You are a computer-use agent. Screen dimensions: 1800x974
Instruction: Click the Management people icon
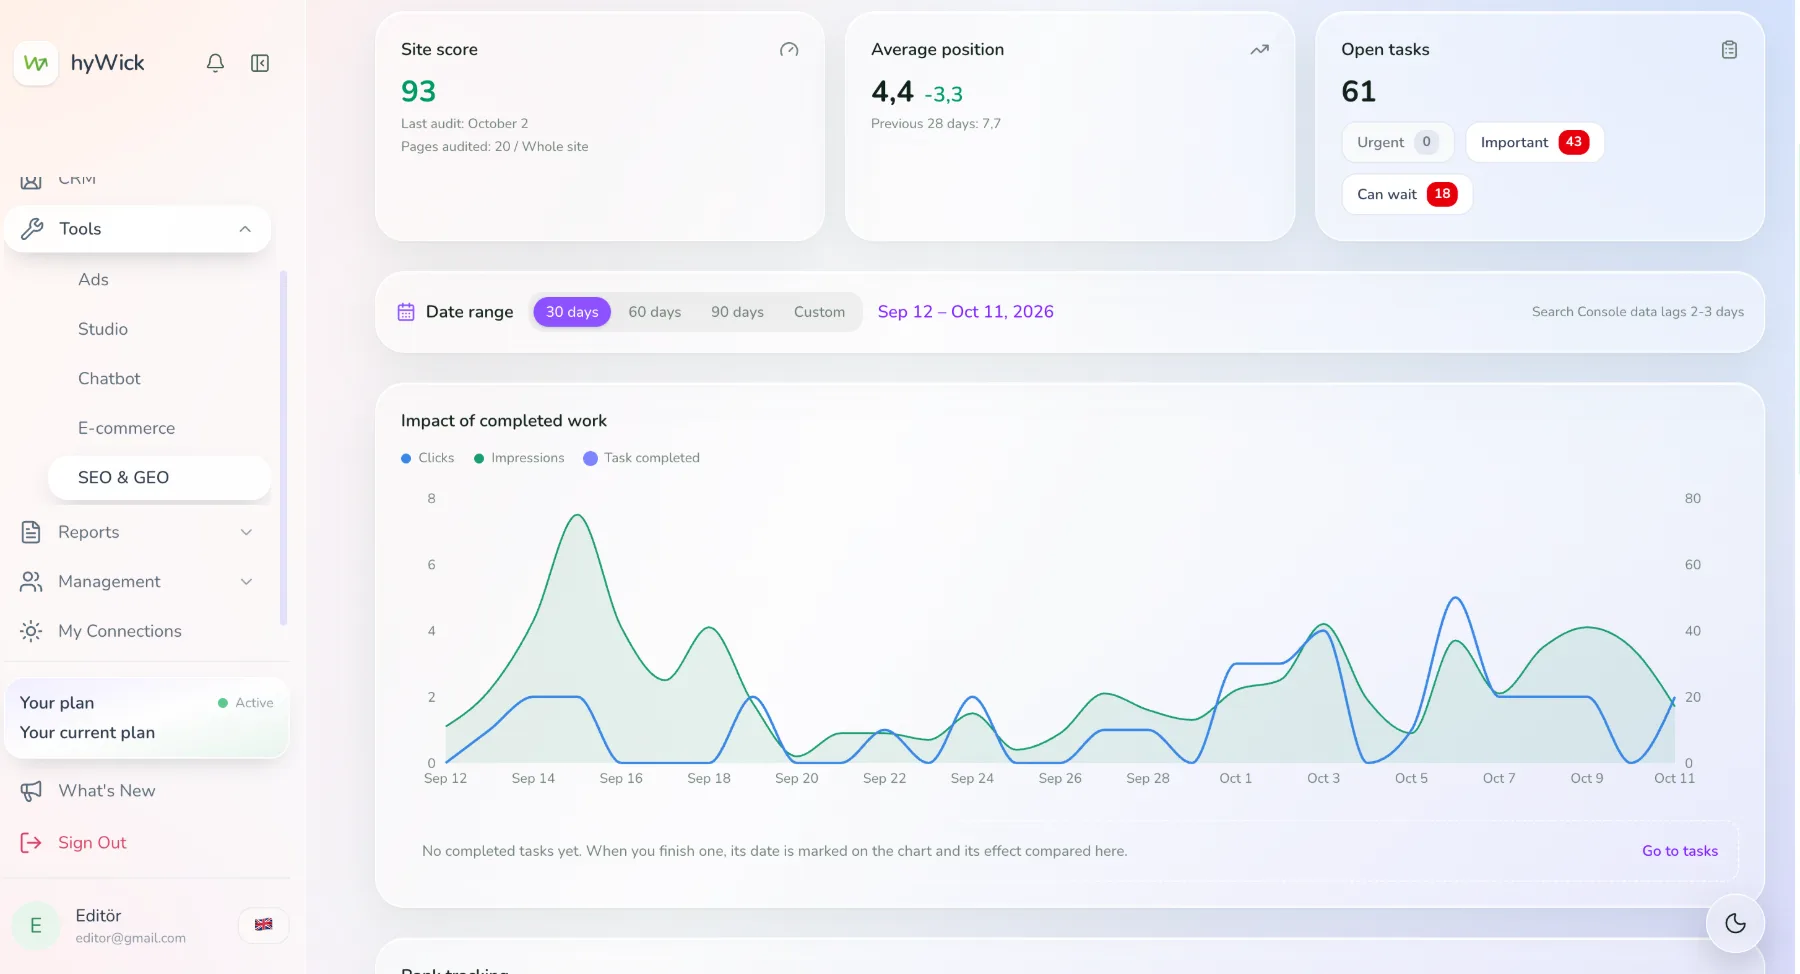(x=31, y=582)
